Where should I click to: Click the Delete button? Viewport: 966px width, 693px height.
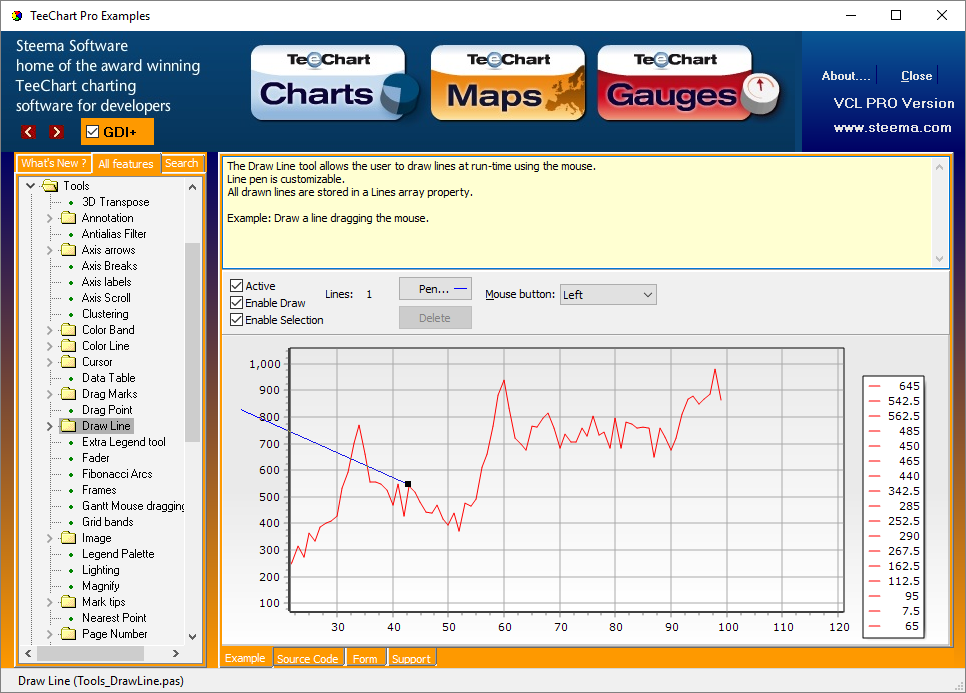click(435, 318)
